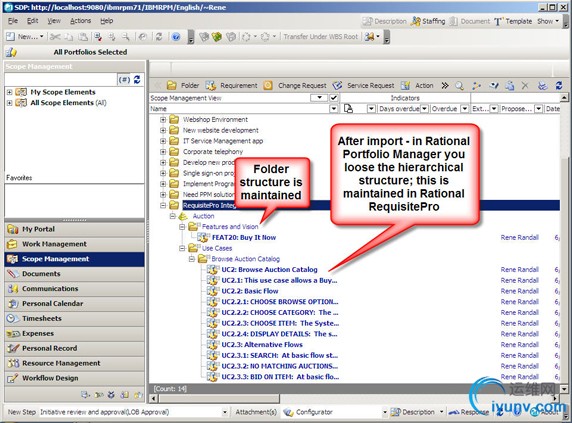Create a new Action item

tap(417, 85)
